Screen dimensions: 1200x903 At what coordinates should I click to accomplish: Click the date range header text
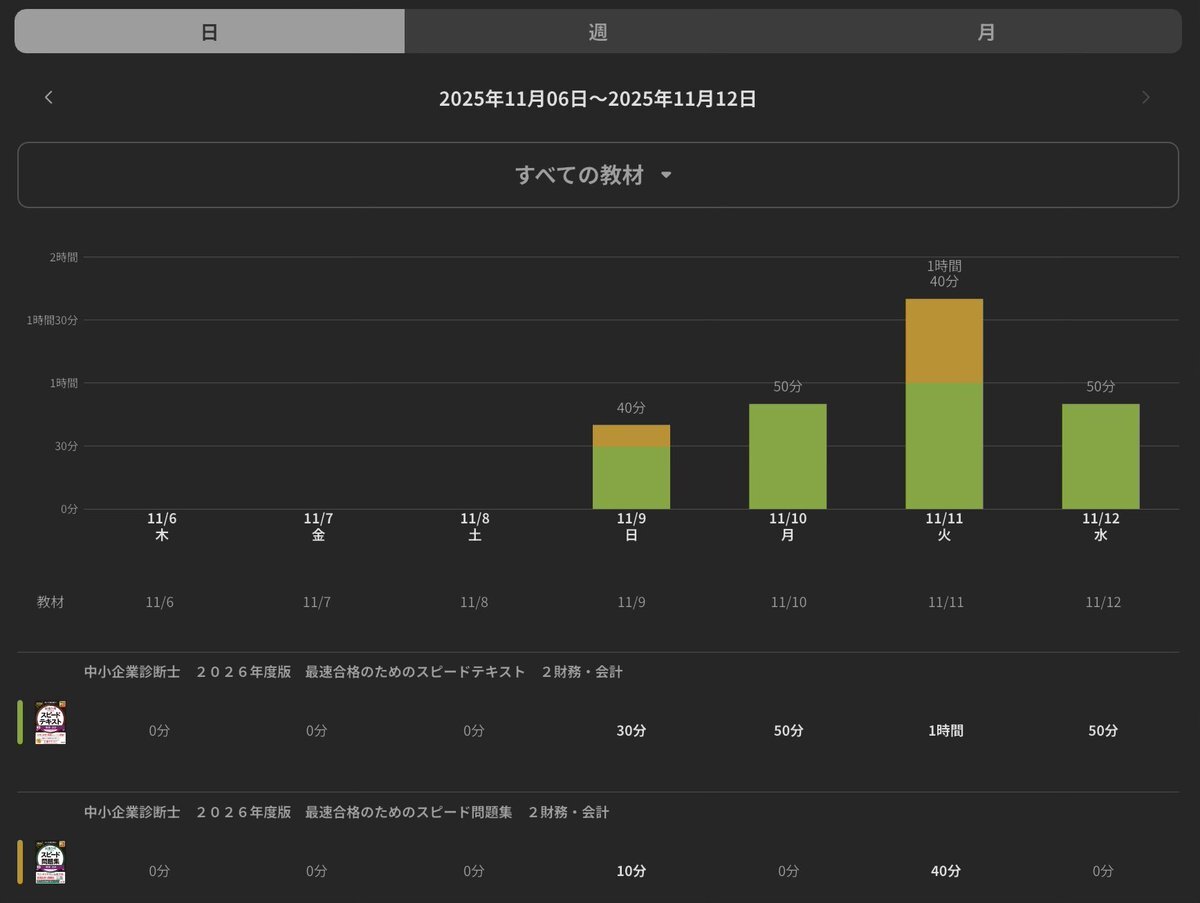pyautogui.click(x=597, y=98)
